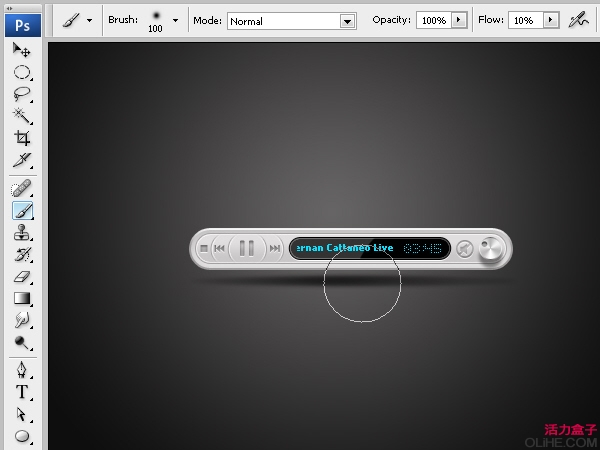This screenshot has height=450, width=600.
Task: Select the Gradient tool
Action: 22,298
